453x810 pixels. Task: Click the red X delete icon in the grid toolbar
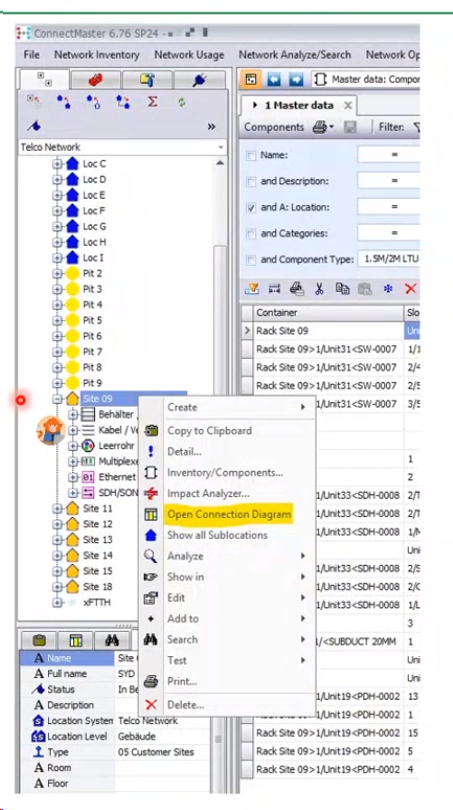(410, 289)
